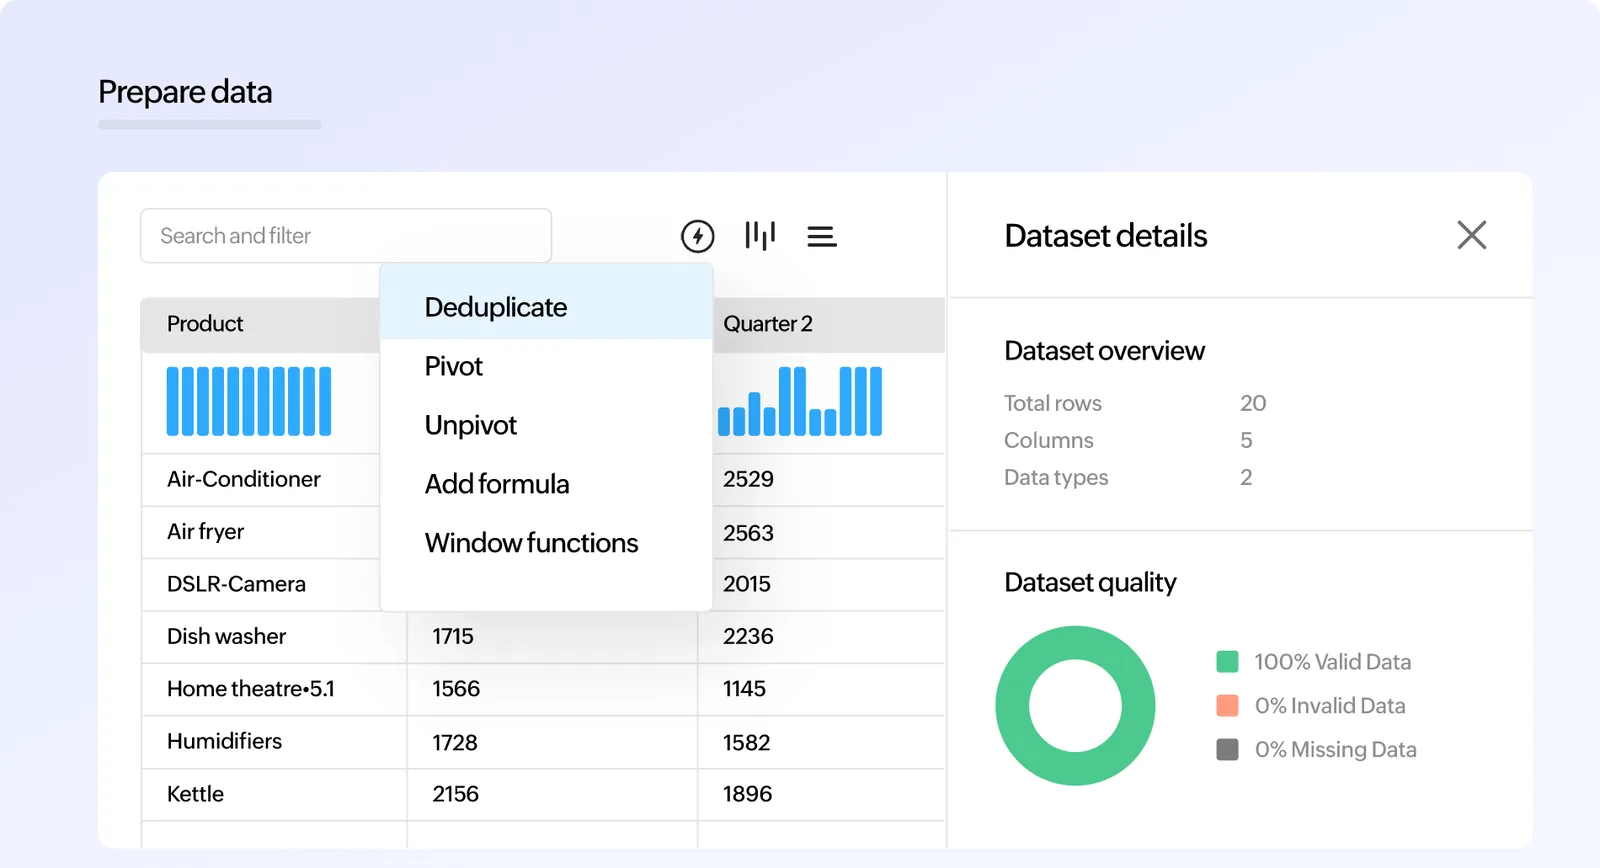Click the value 2156 cell
The width and height of the screenshot is (1600, 868).
pyautogui.click(x=553, y=794)
